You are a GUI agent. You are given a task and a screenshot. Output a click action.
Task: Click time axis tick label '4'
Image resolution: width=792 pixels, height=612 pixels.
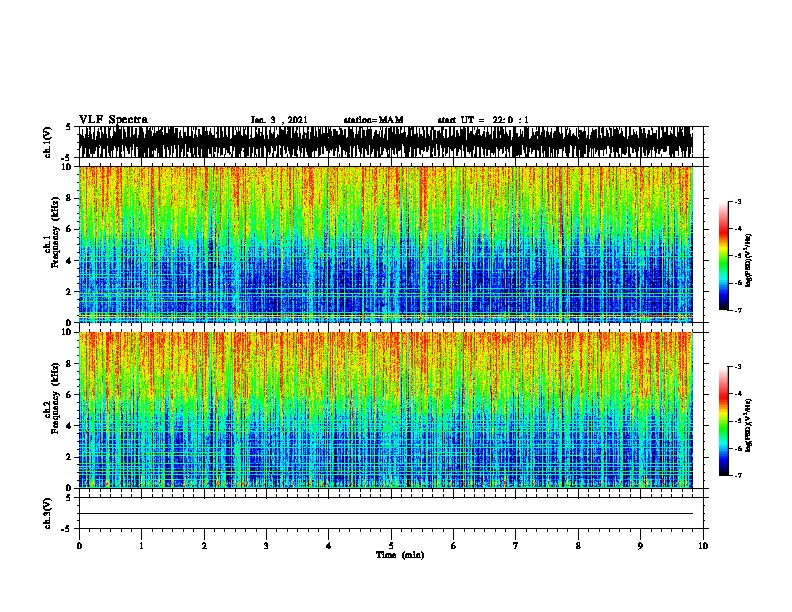click(329, 545)
